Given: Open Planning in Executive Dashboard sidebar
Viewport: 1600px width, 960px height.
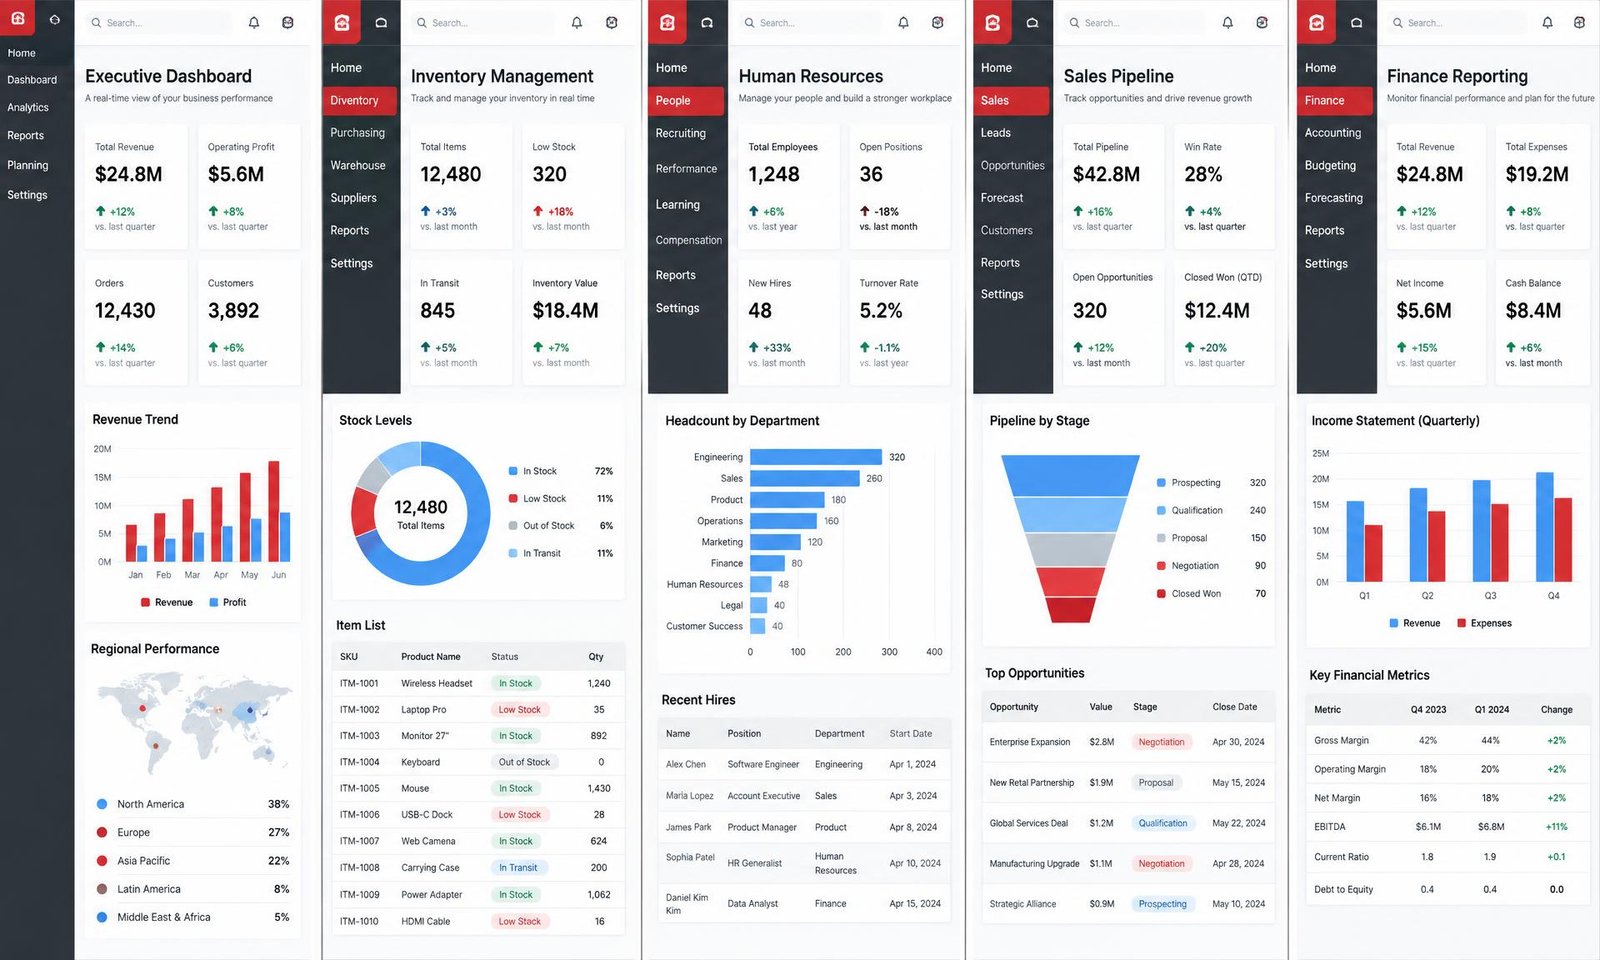Looking at the screenshot, I should click(28, 165).
